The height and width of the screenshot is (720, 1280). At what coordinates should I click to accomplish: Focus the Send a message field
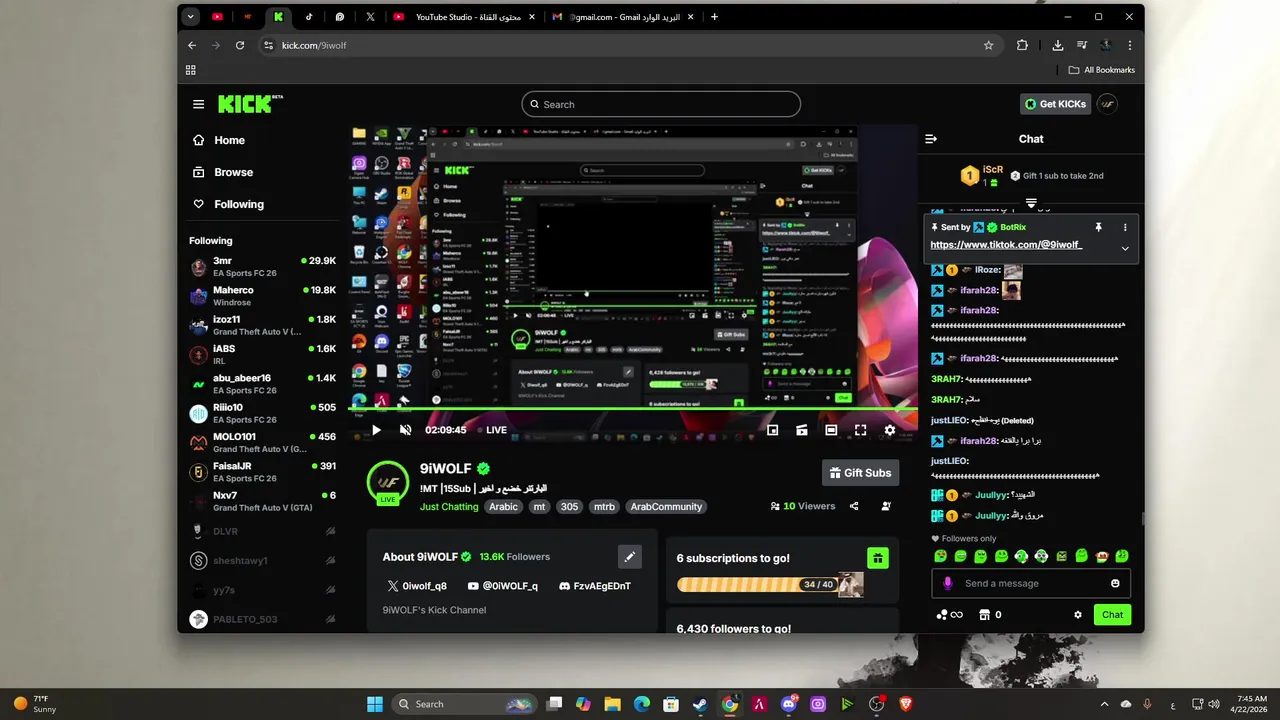click(1031, 583)
